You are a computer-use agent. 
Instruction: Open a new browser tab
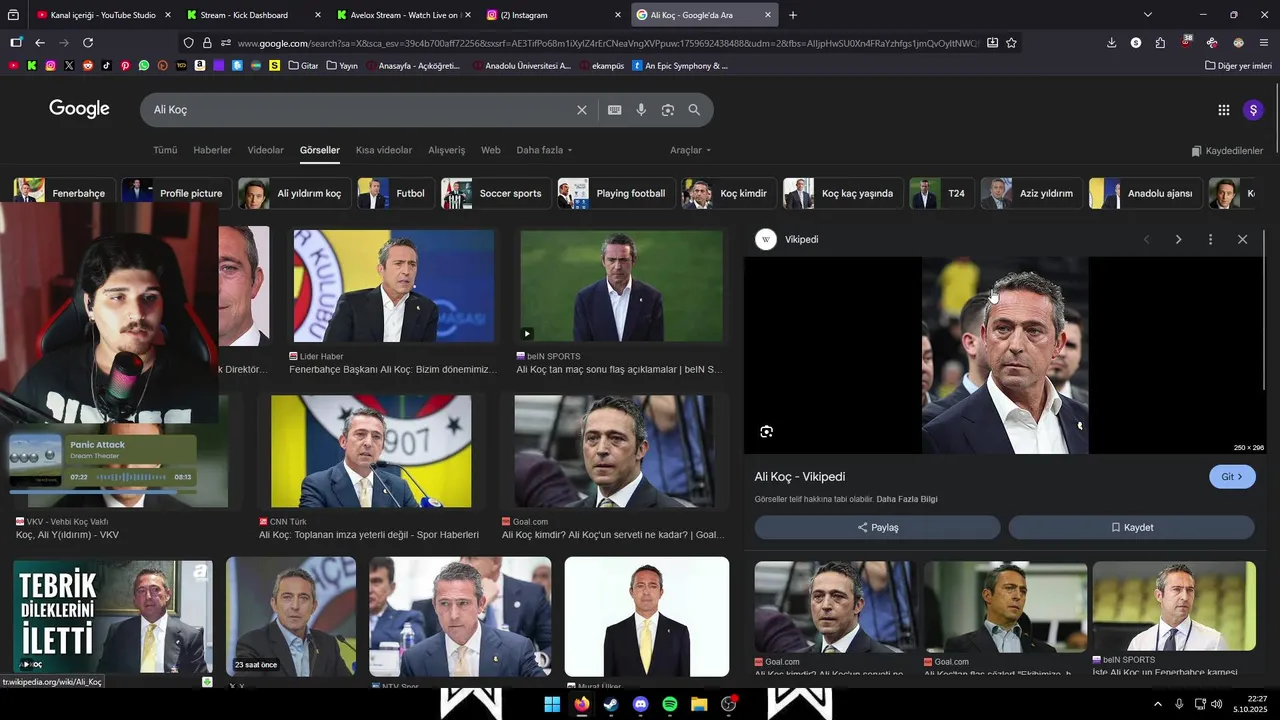tap(793, 15)
